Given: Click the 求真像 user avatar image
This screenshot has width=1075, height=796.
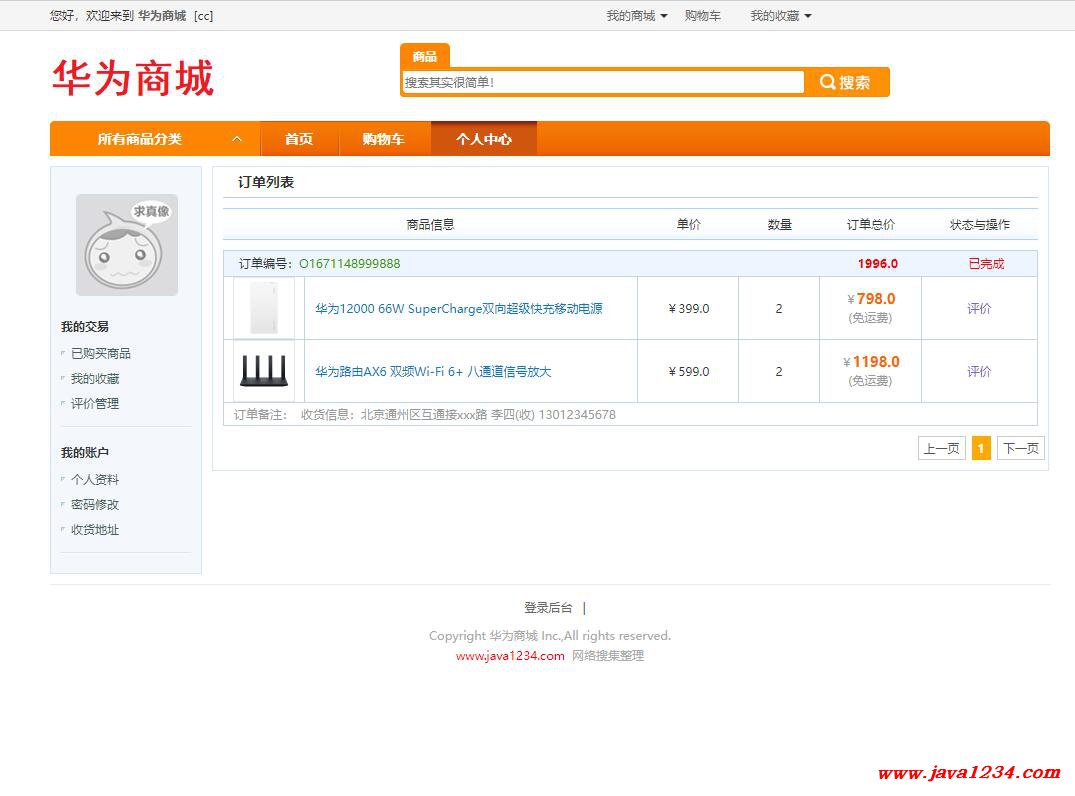Looking at the screenshot, I should [x=127, y=245].
